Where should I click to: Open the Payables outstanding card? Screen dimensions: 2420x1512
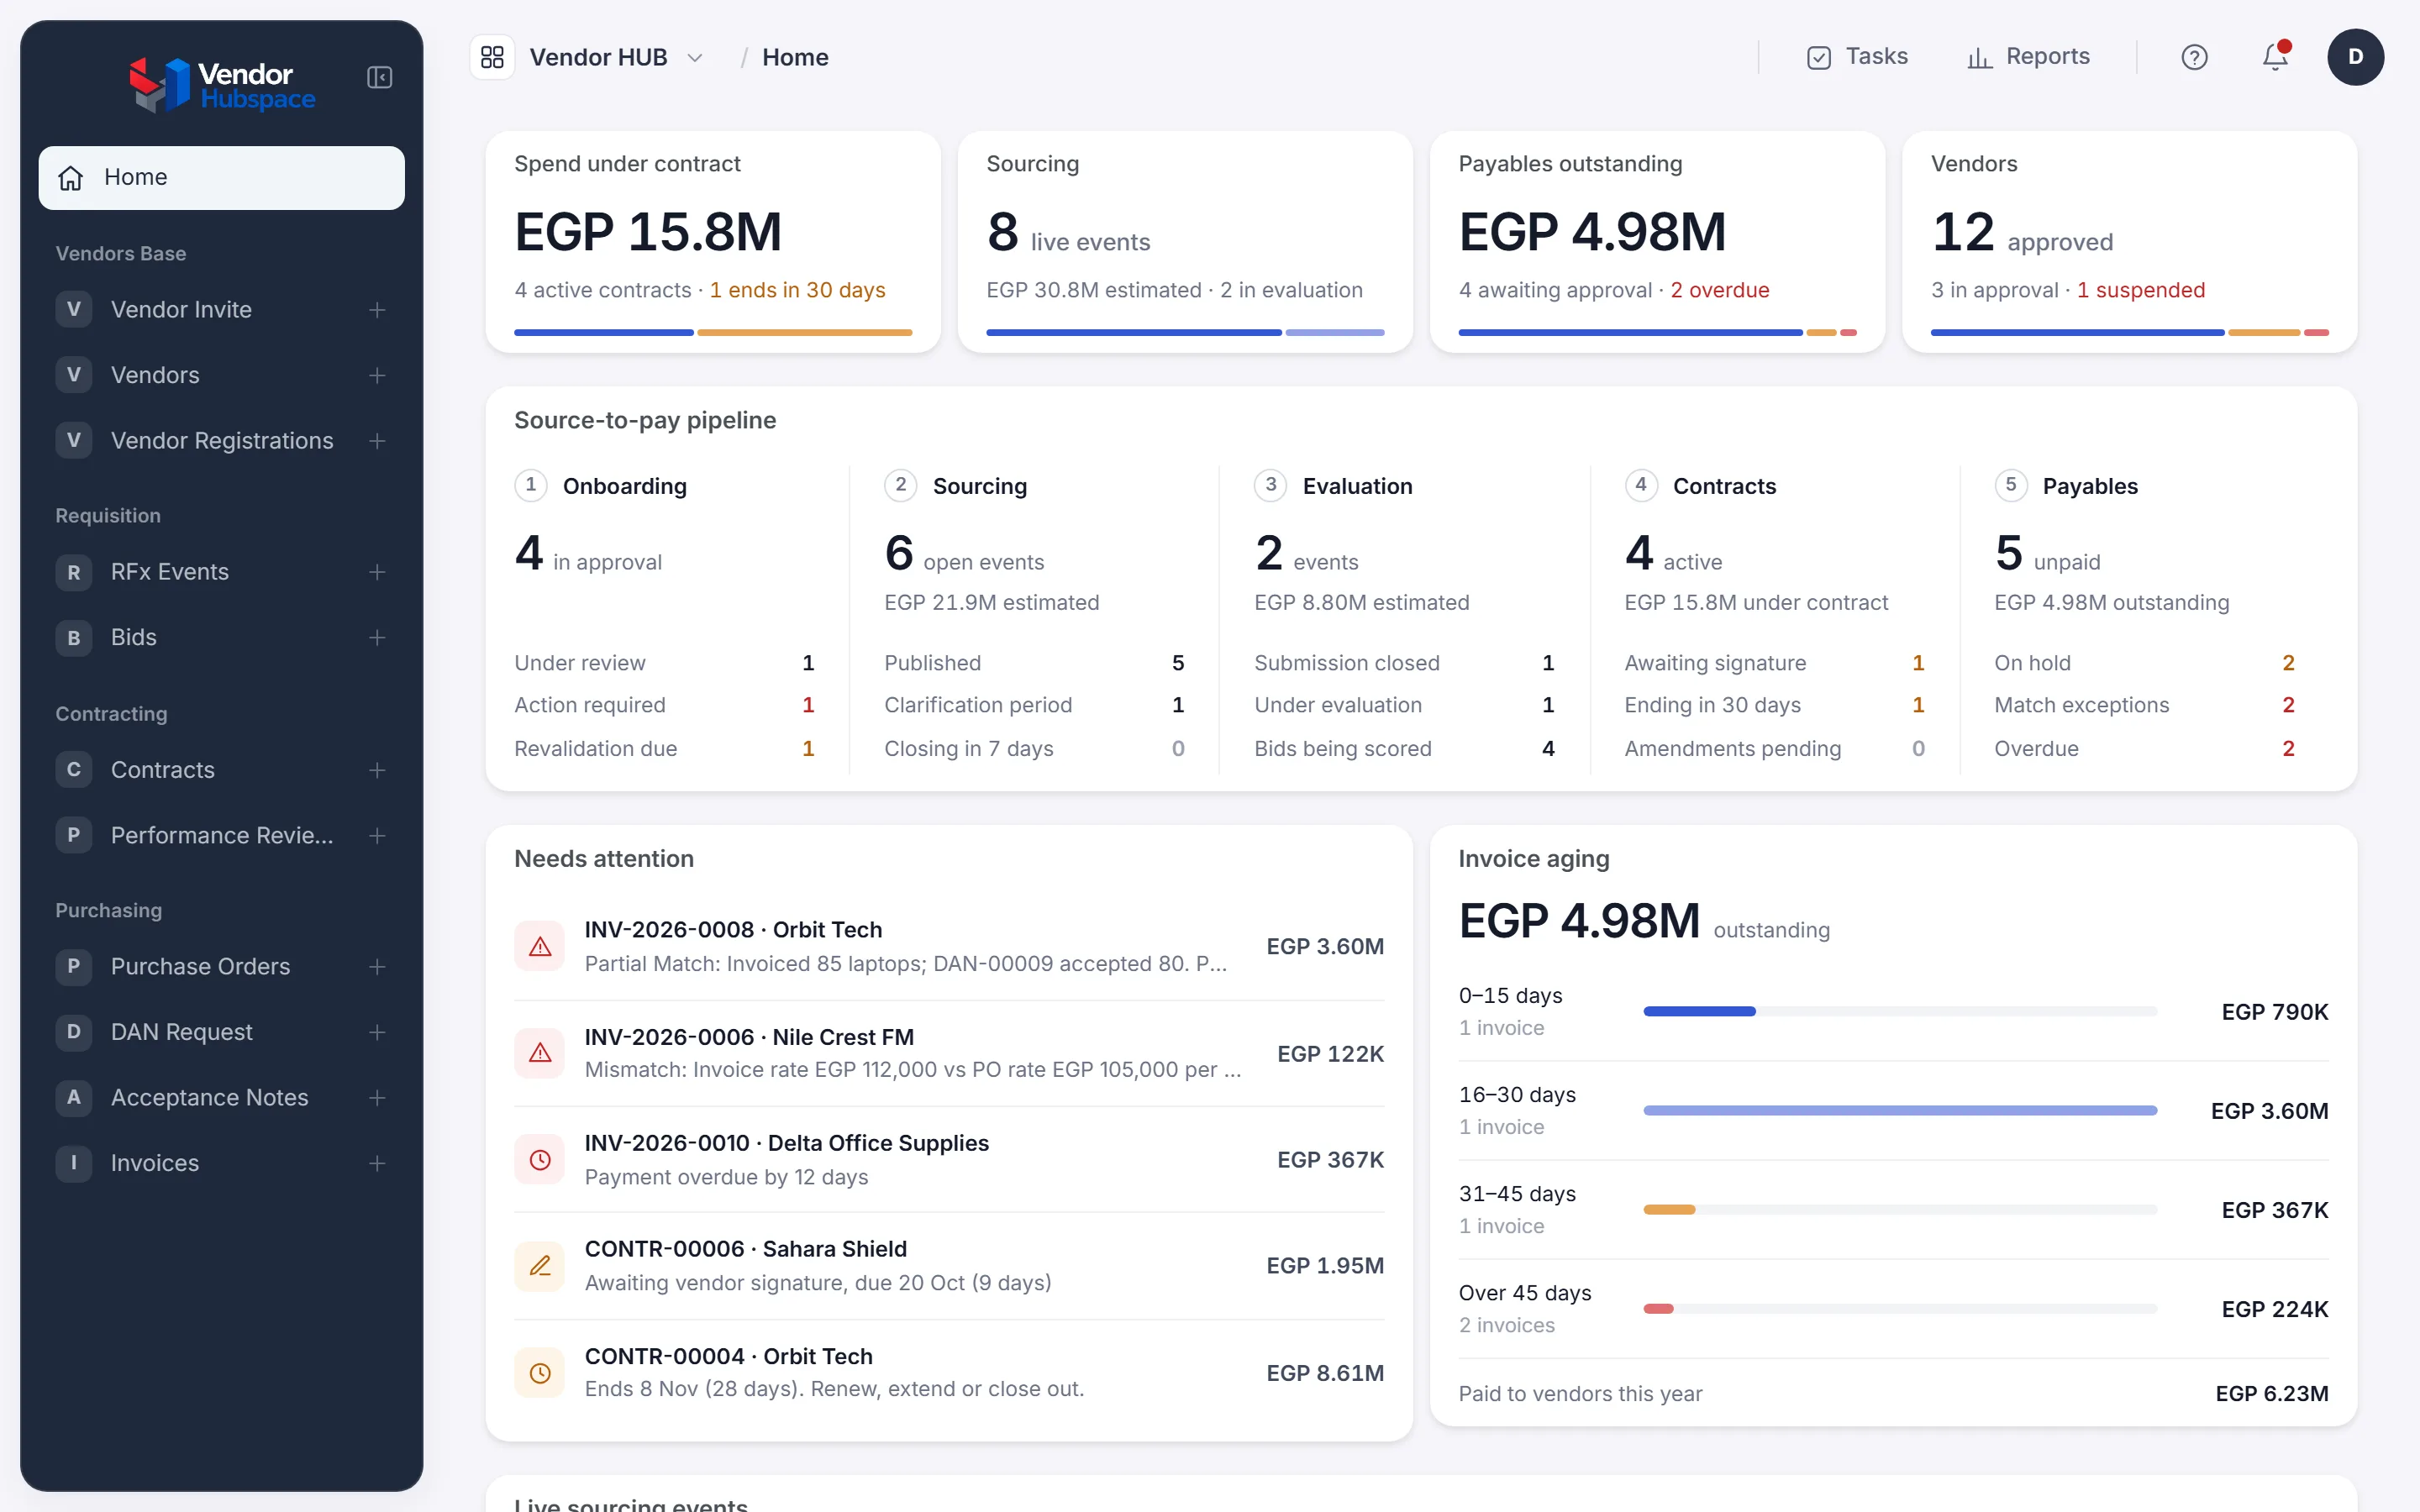click(1657, 242)
